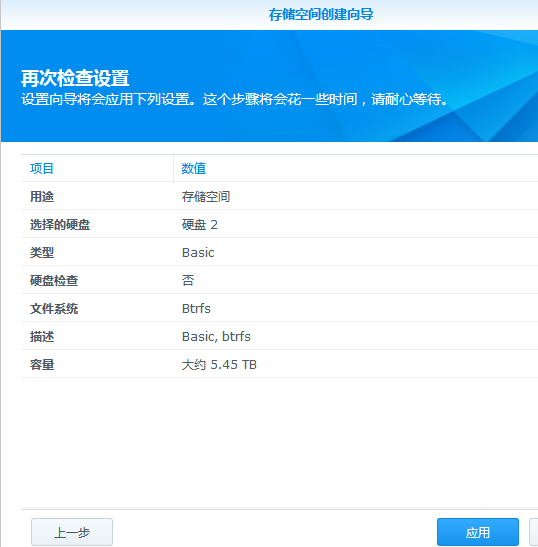The width and height of the screenshot is (538, 547).
Task: Click the 容量 row label
Action: coord(42,365)
